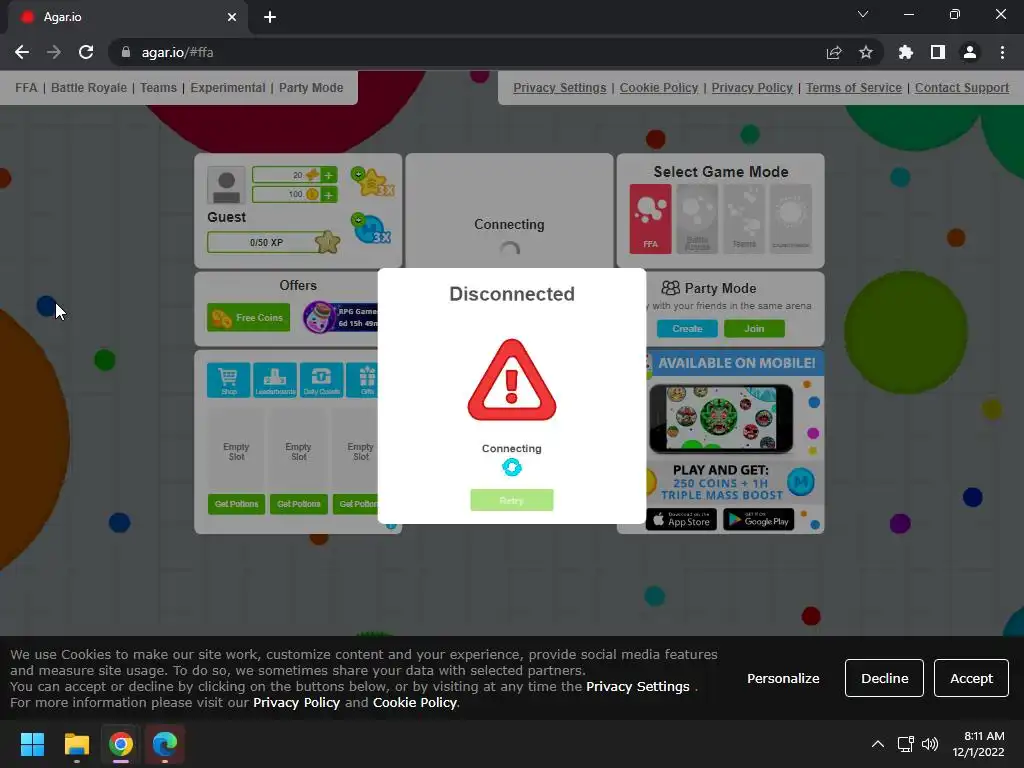
Task: Open the Daily Quests icon
Action: coord(321,379)
